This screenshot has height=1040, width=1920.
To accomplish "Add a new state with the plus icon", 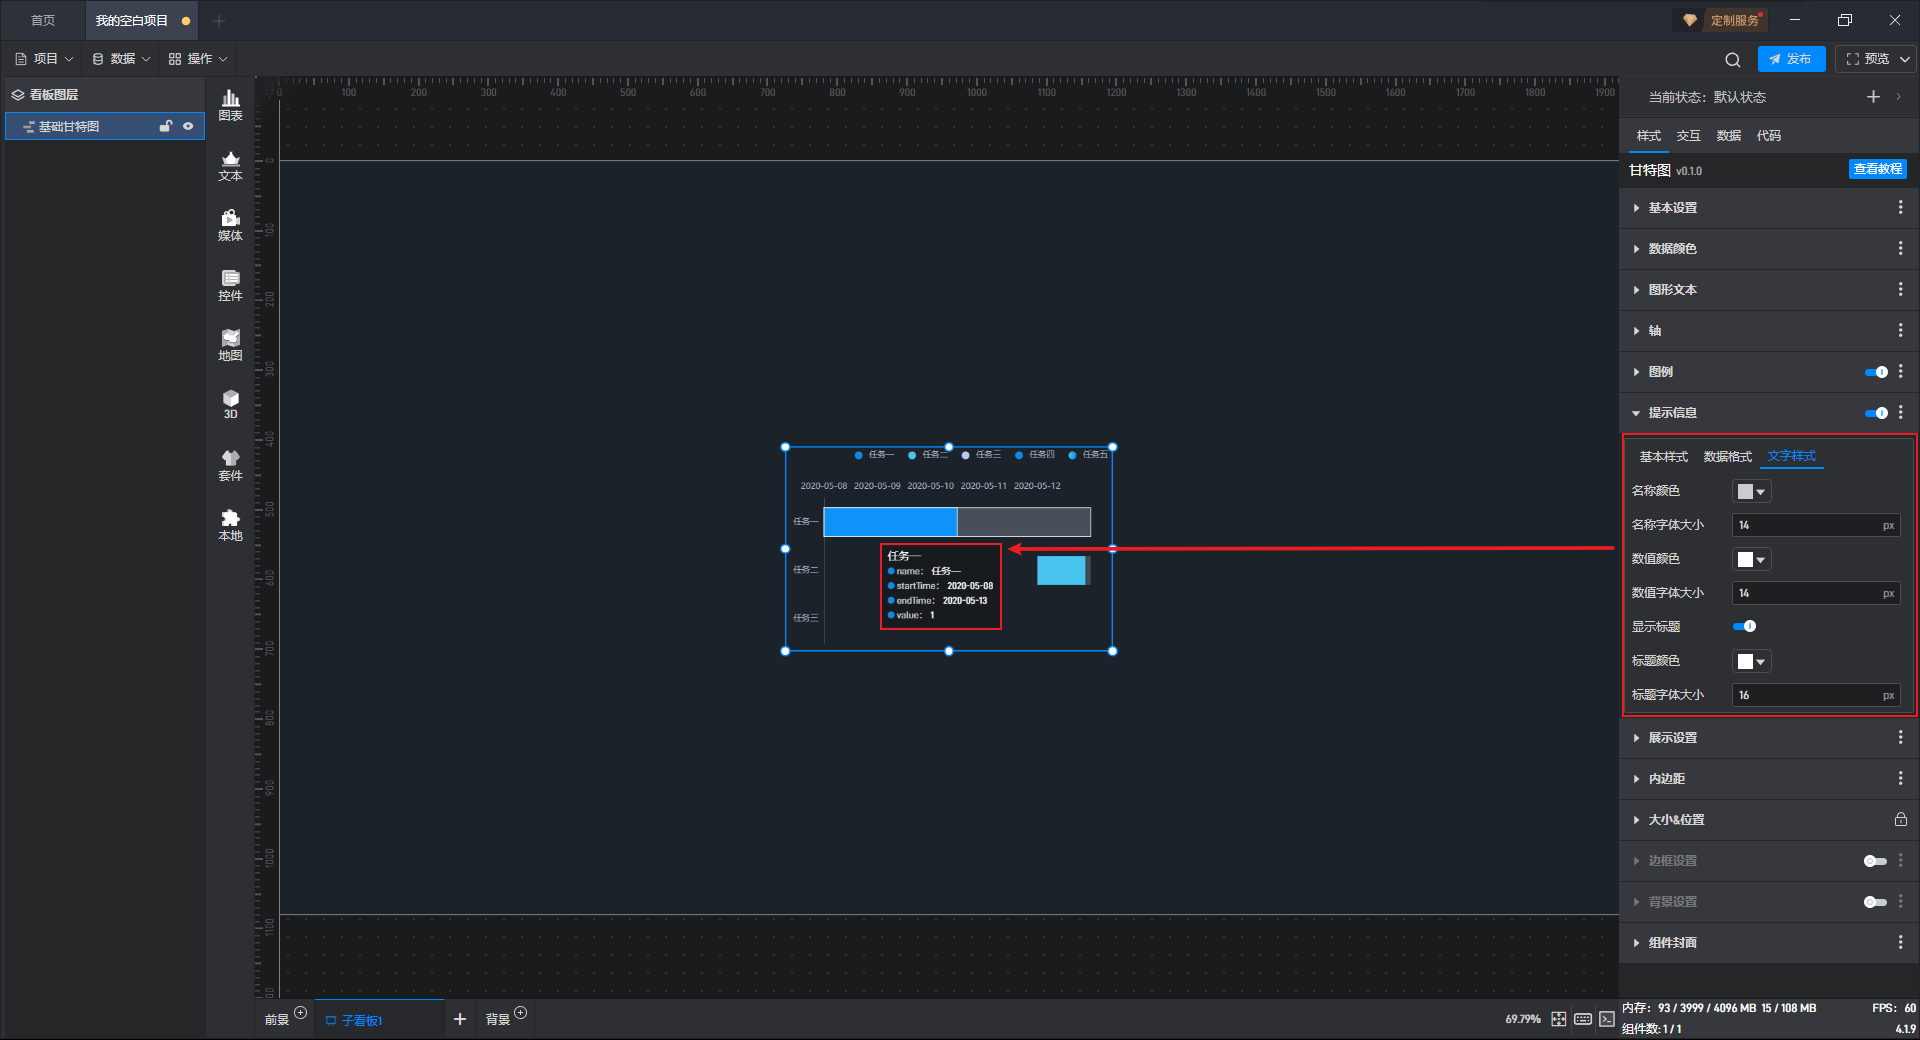I will 1873,97.
